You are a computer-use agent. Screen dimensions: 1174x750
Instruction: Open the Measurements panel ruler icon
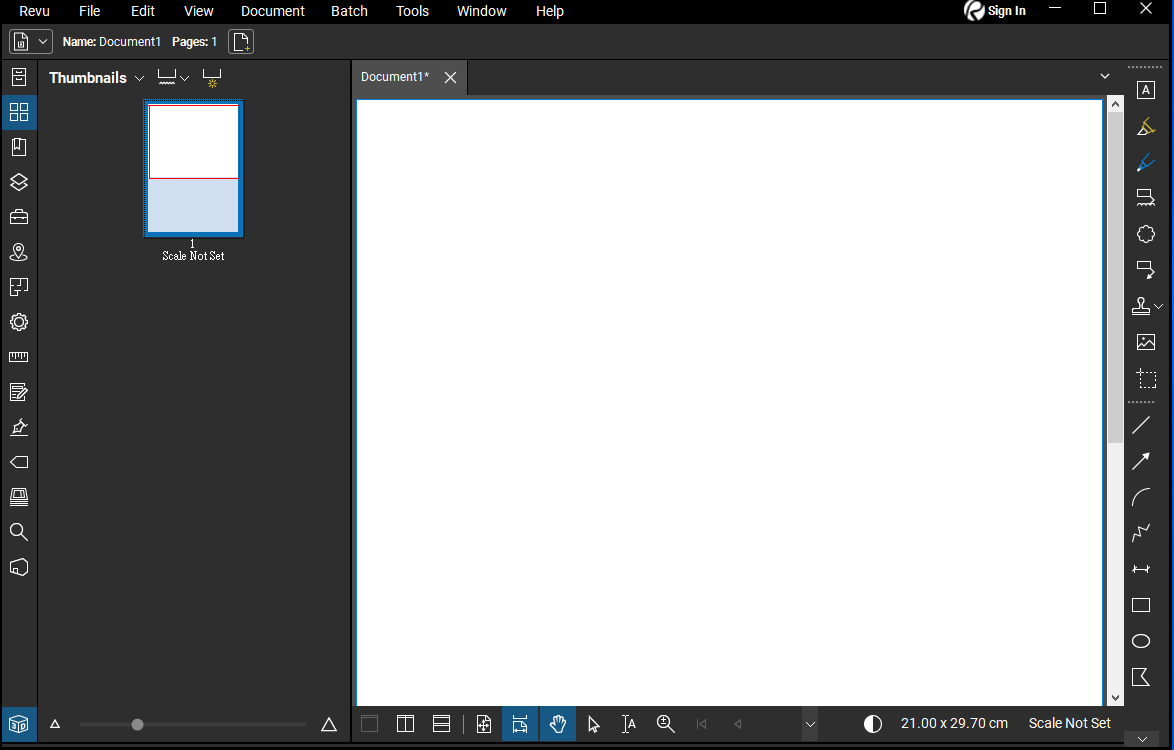pos(19,357)
